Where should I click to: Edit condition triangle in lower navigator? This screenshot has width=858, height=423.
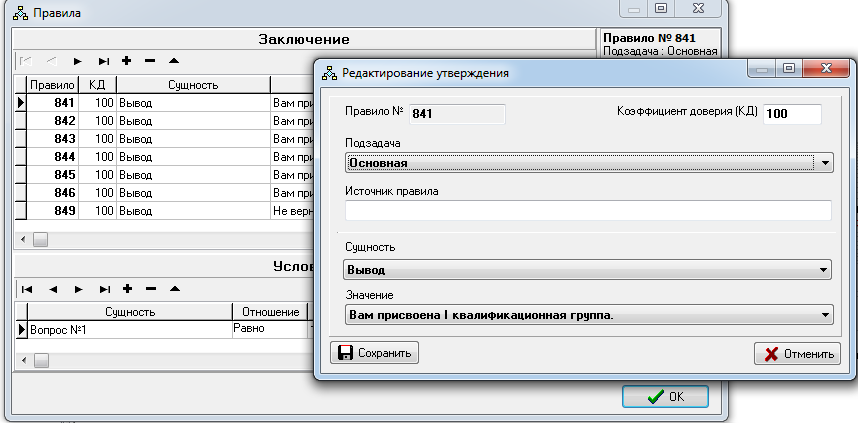[x=175, y=288]
